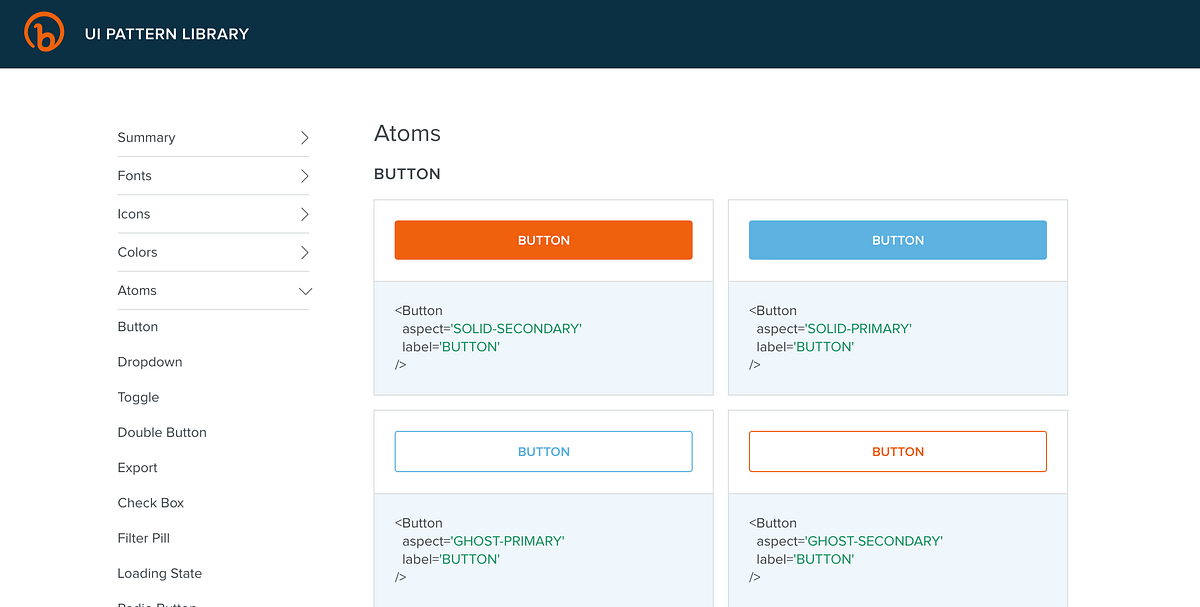The height and width of the screenshot is (607, 1200).
Task: Click the UI Pattern Library header title
Action: point(167,34)
